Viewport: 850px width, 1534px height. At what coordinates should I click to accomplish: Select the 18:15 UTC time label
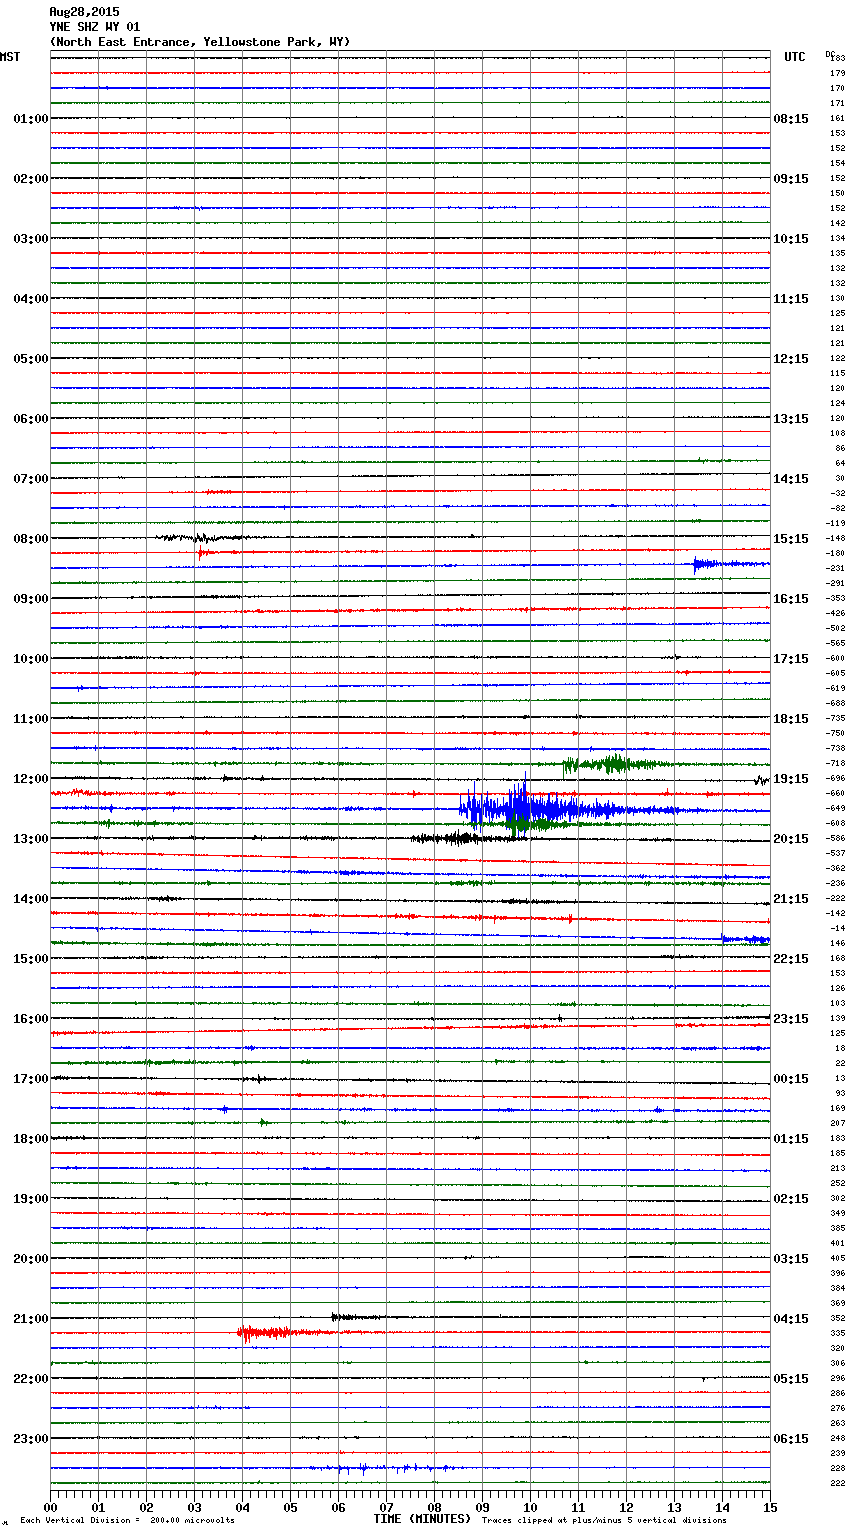tap(791, 719)
